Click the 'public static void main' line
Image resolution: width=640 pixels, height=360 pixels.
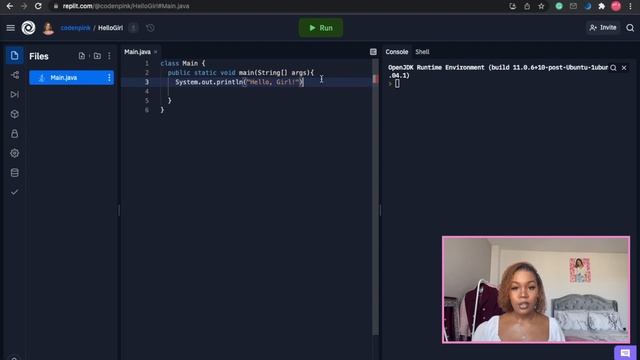click(241, 73)
